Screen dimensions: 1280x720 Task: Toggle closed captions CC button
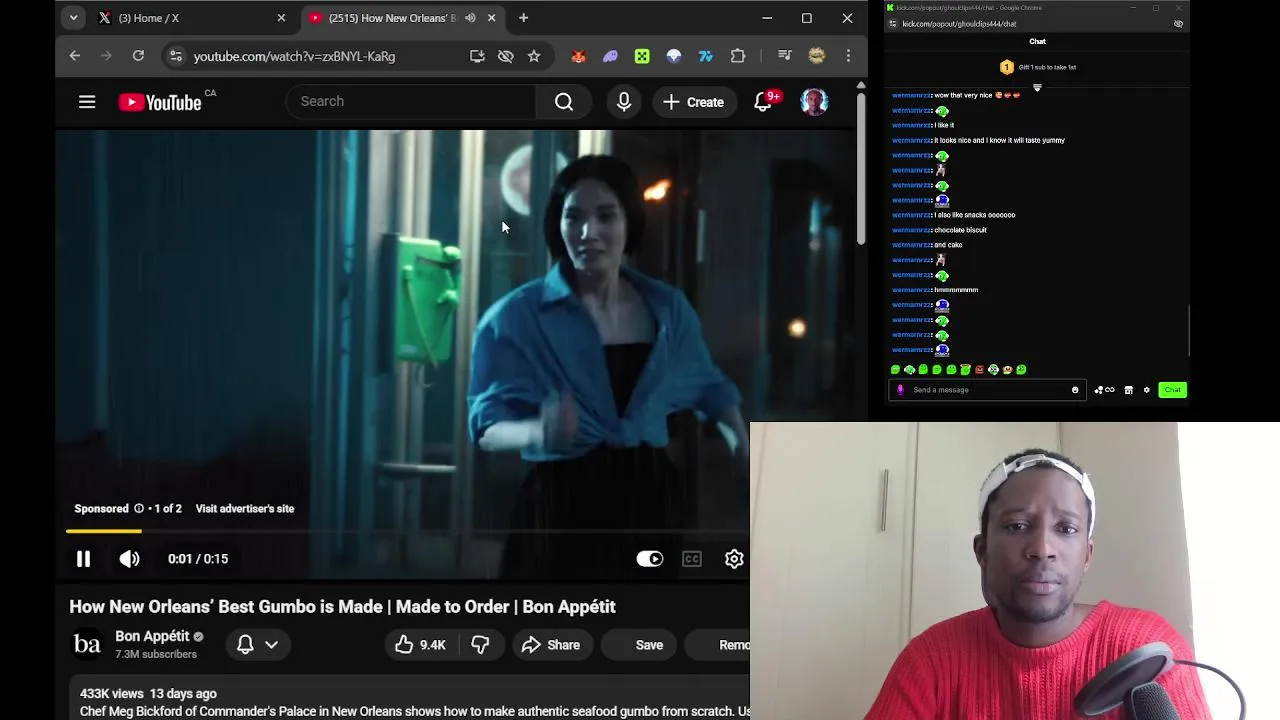tap(692, 559)
